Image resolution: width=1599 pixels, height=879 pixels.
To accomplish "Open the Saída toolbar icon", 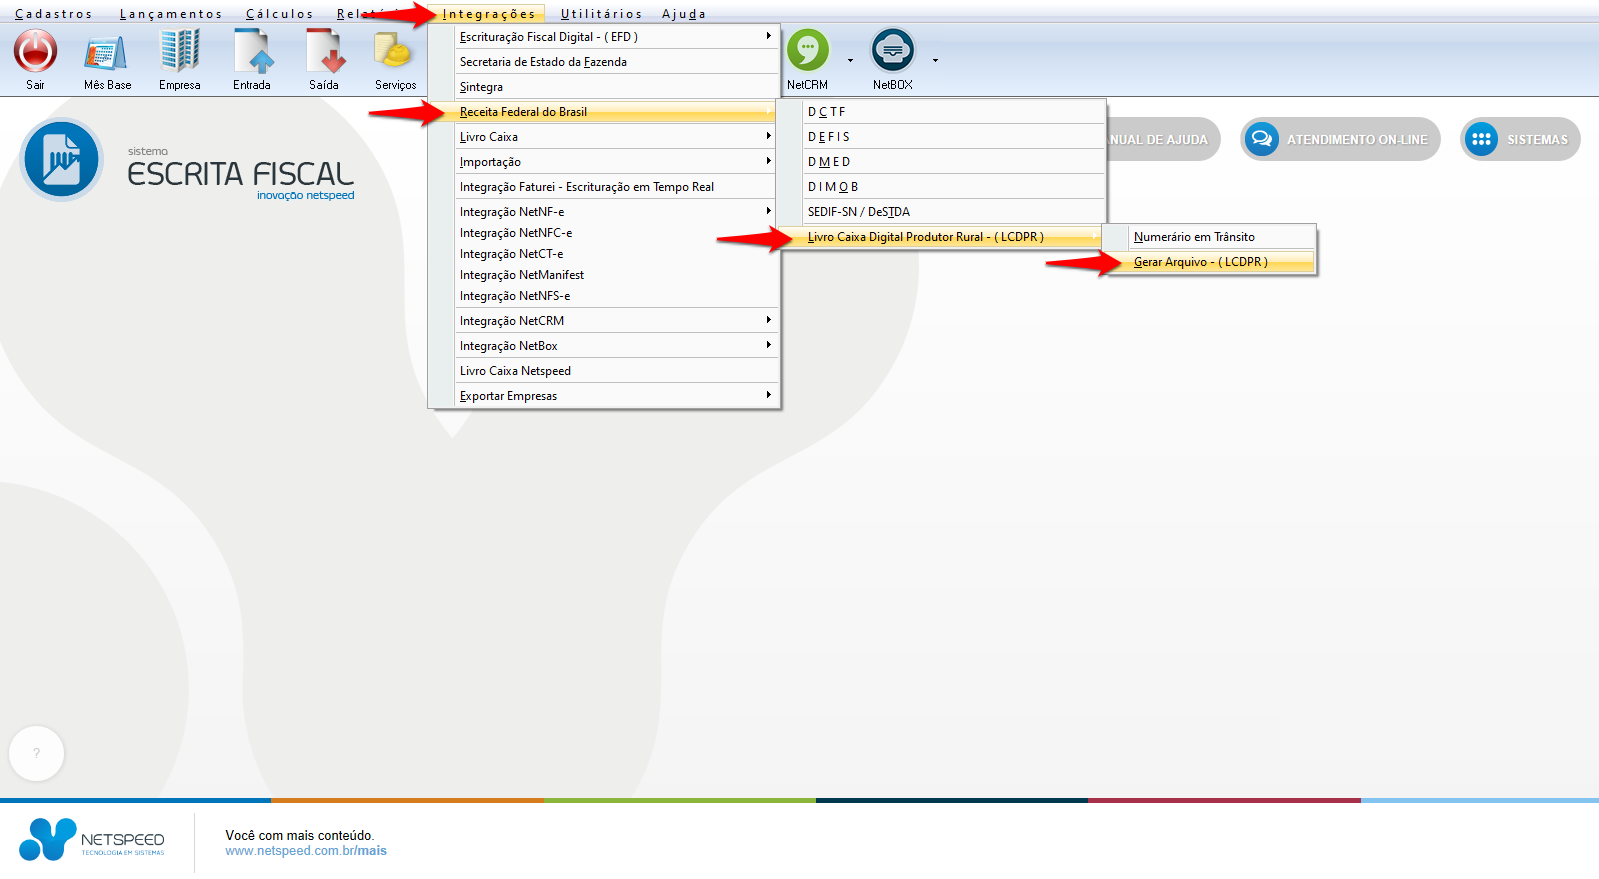I will coord(324,51).
